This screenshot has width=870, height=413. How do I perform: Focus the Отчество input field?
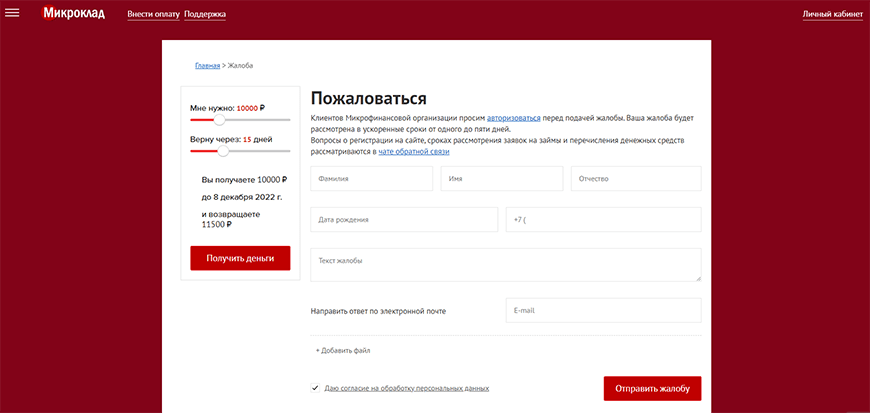[x=636, y=179]
